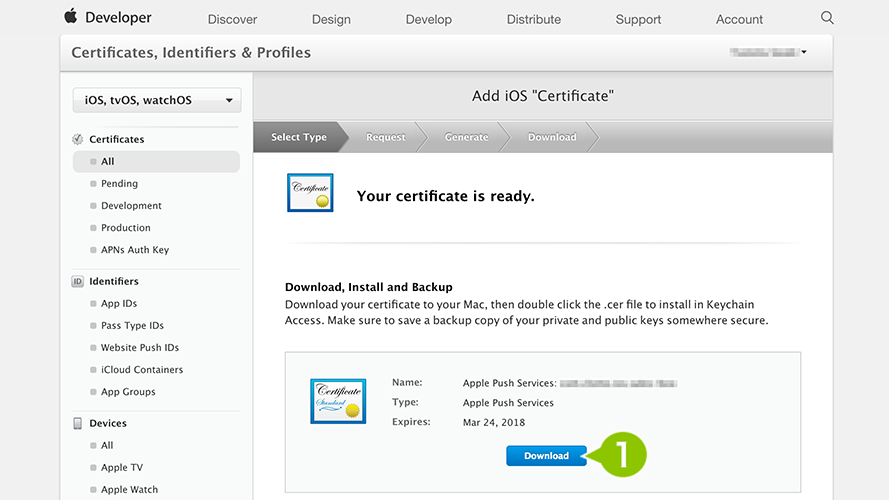Click the certificate icon beside ready message
889x500 pixels.
310,193
